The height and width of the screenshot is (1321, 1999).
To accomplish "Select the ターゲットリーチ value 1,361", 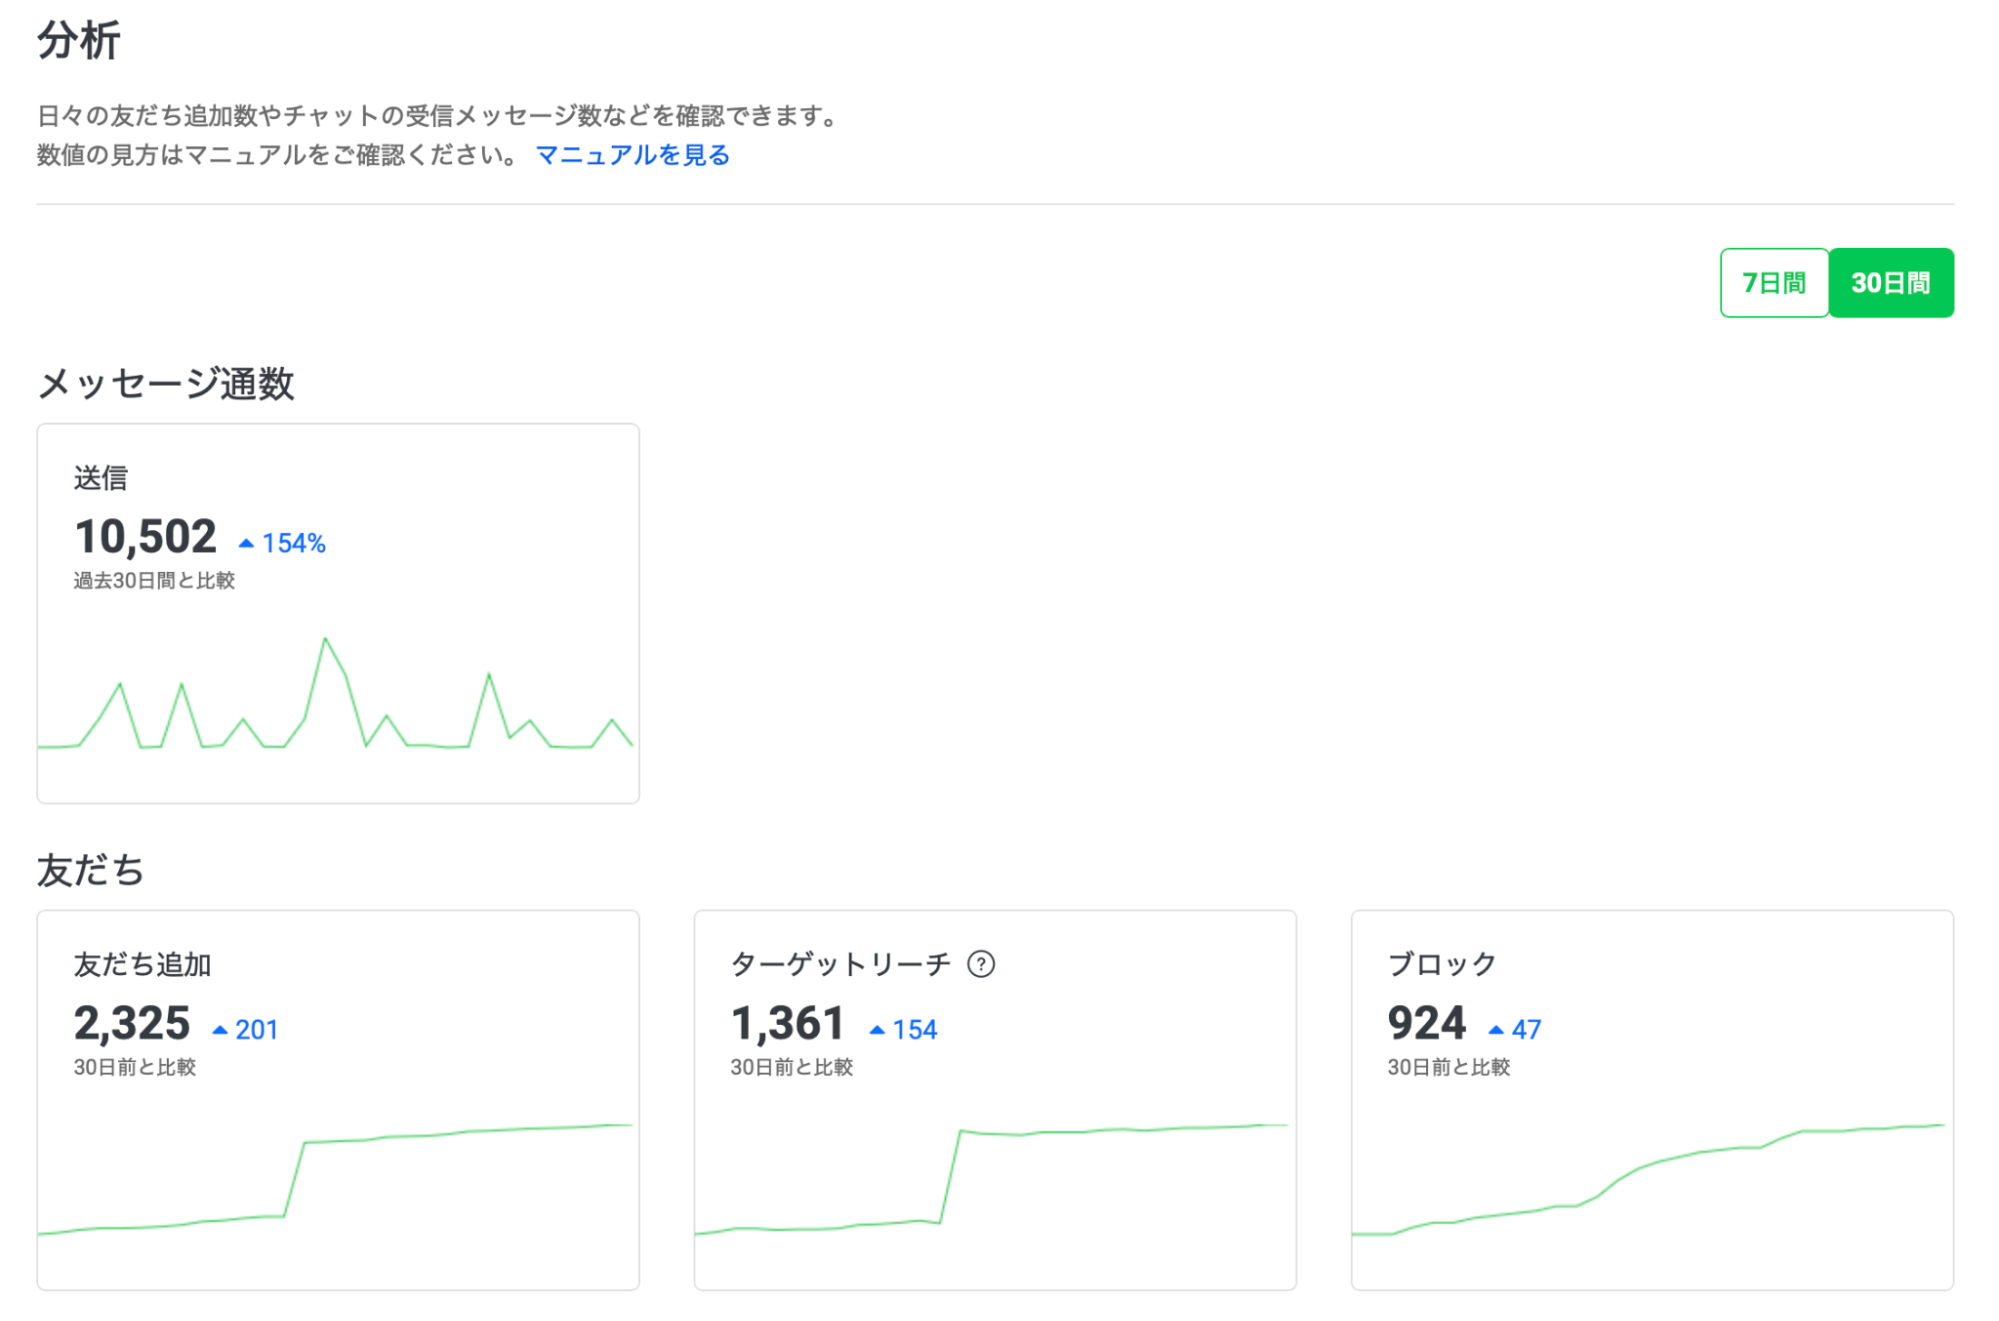I will 788,1023.
